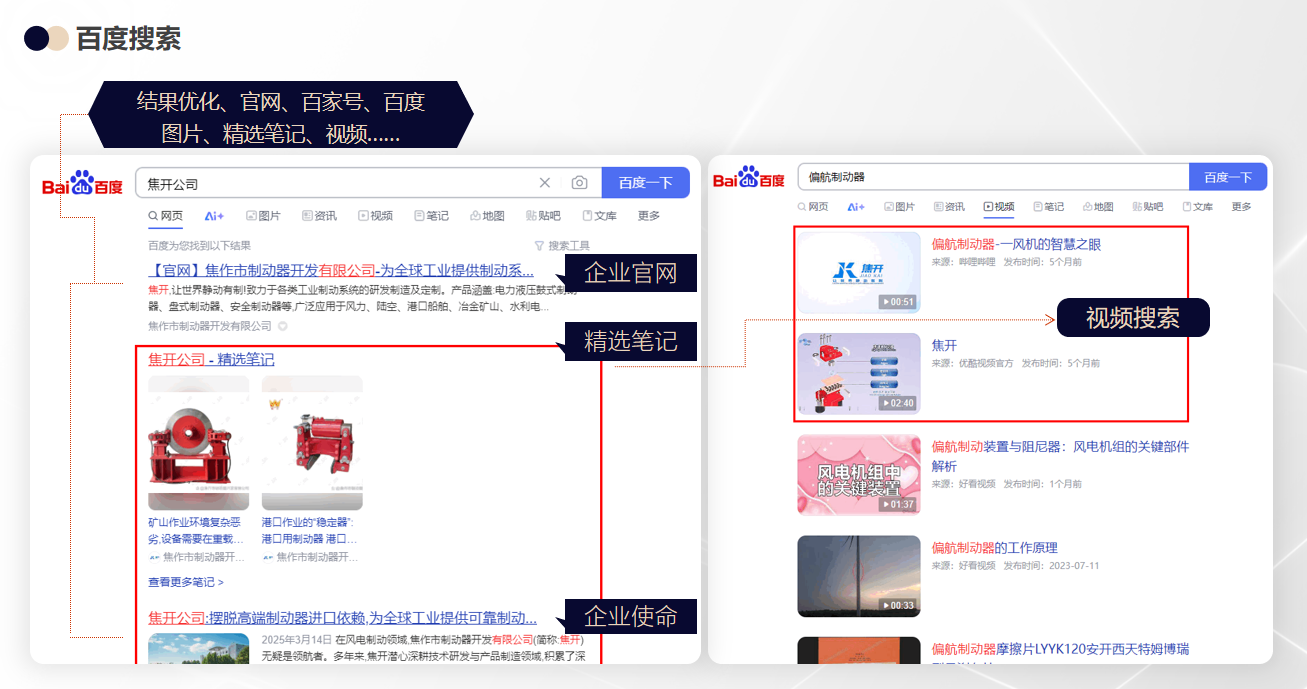The image size is (1307, 689).
Task: Open 【官网】焦作市制动器开发有限公司 result link
Action: pyautogui.click(x=341, y=270)
